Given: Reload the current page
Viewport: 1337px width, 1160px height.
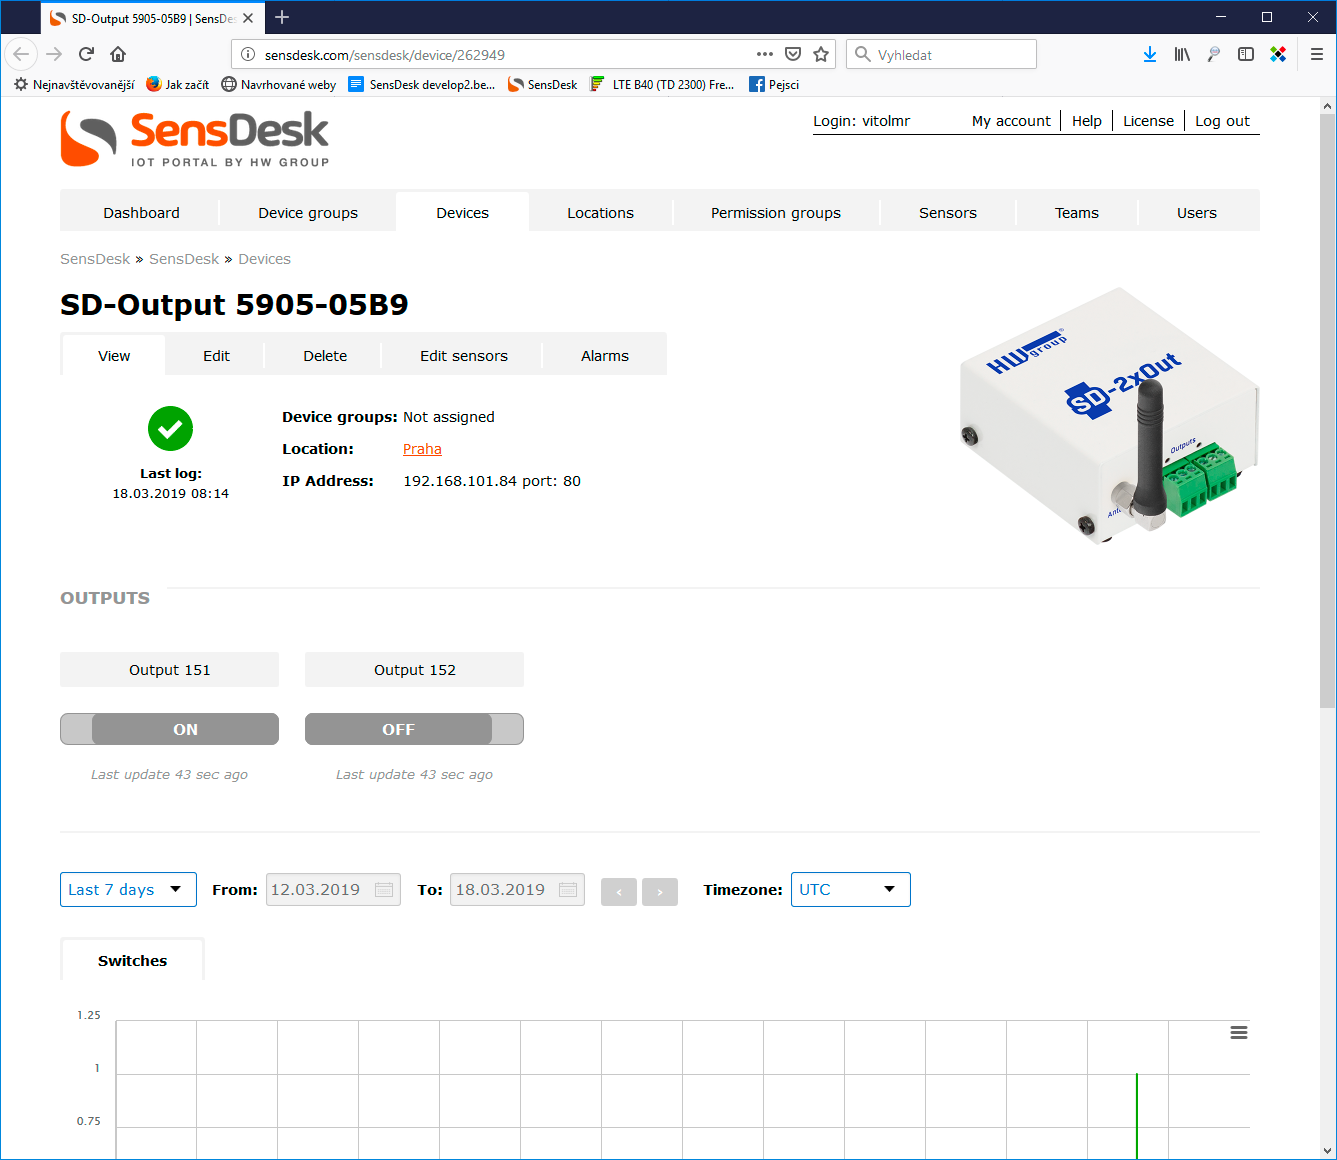Looking at the screenshot, I should click(86, 54).
